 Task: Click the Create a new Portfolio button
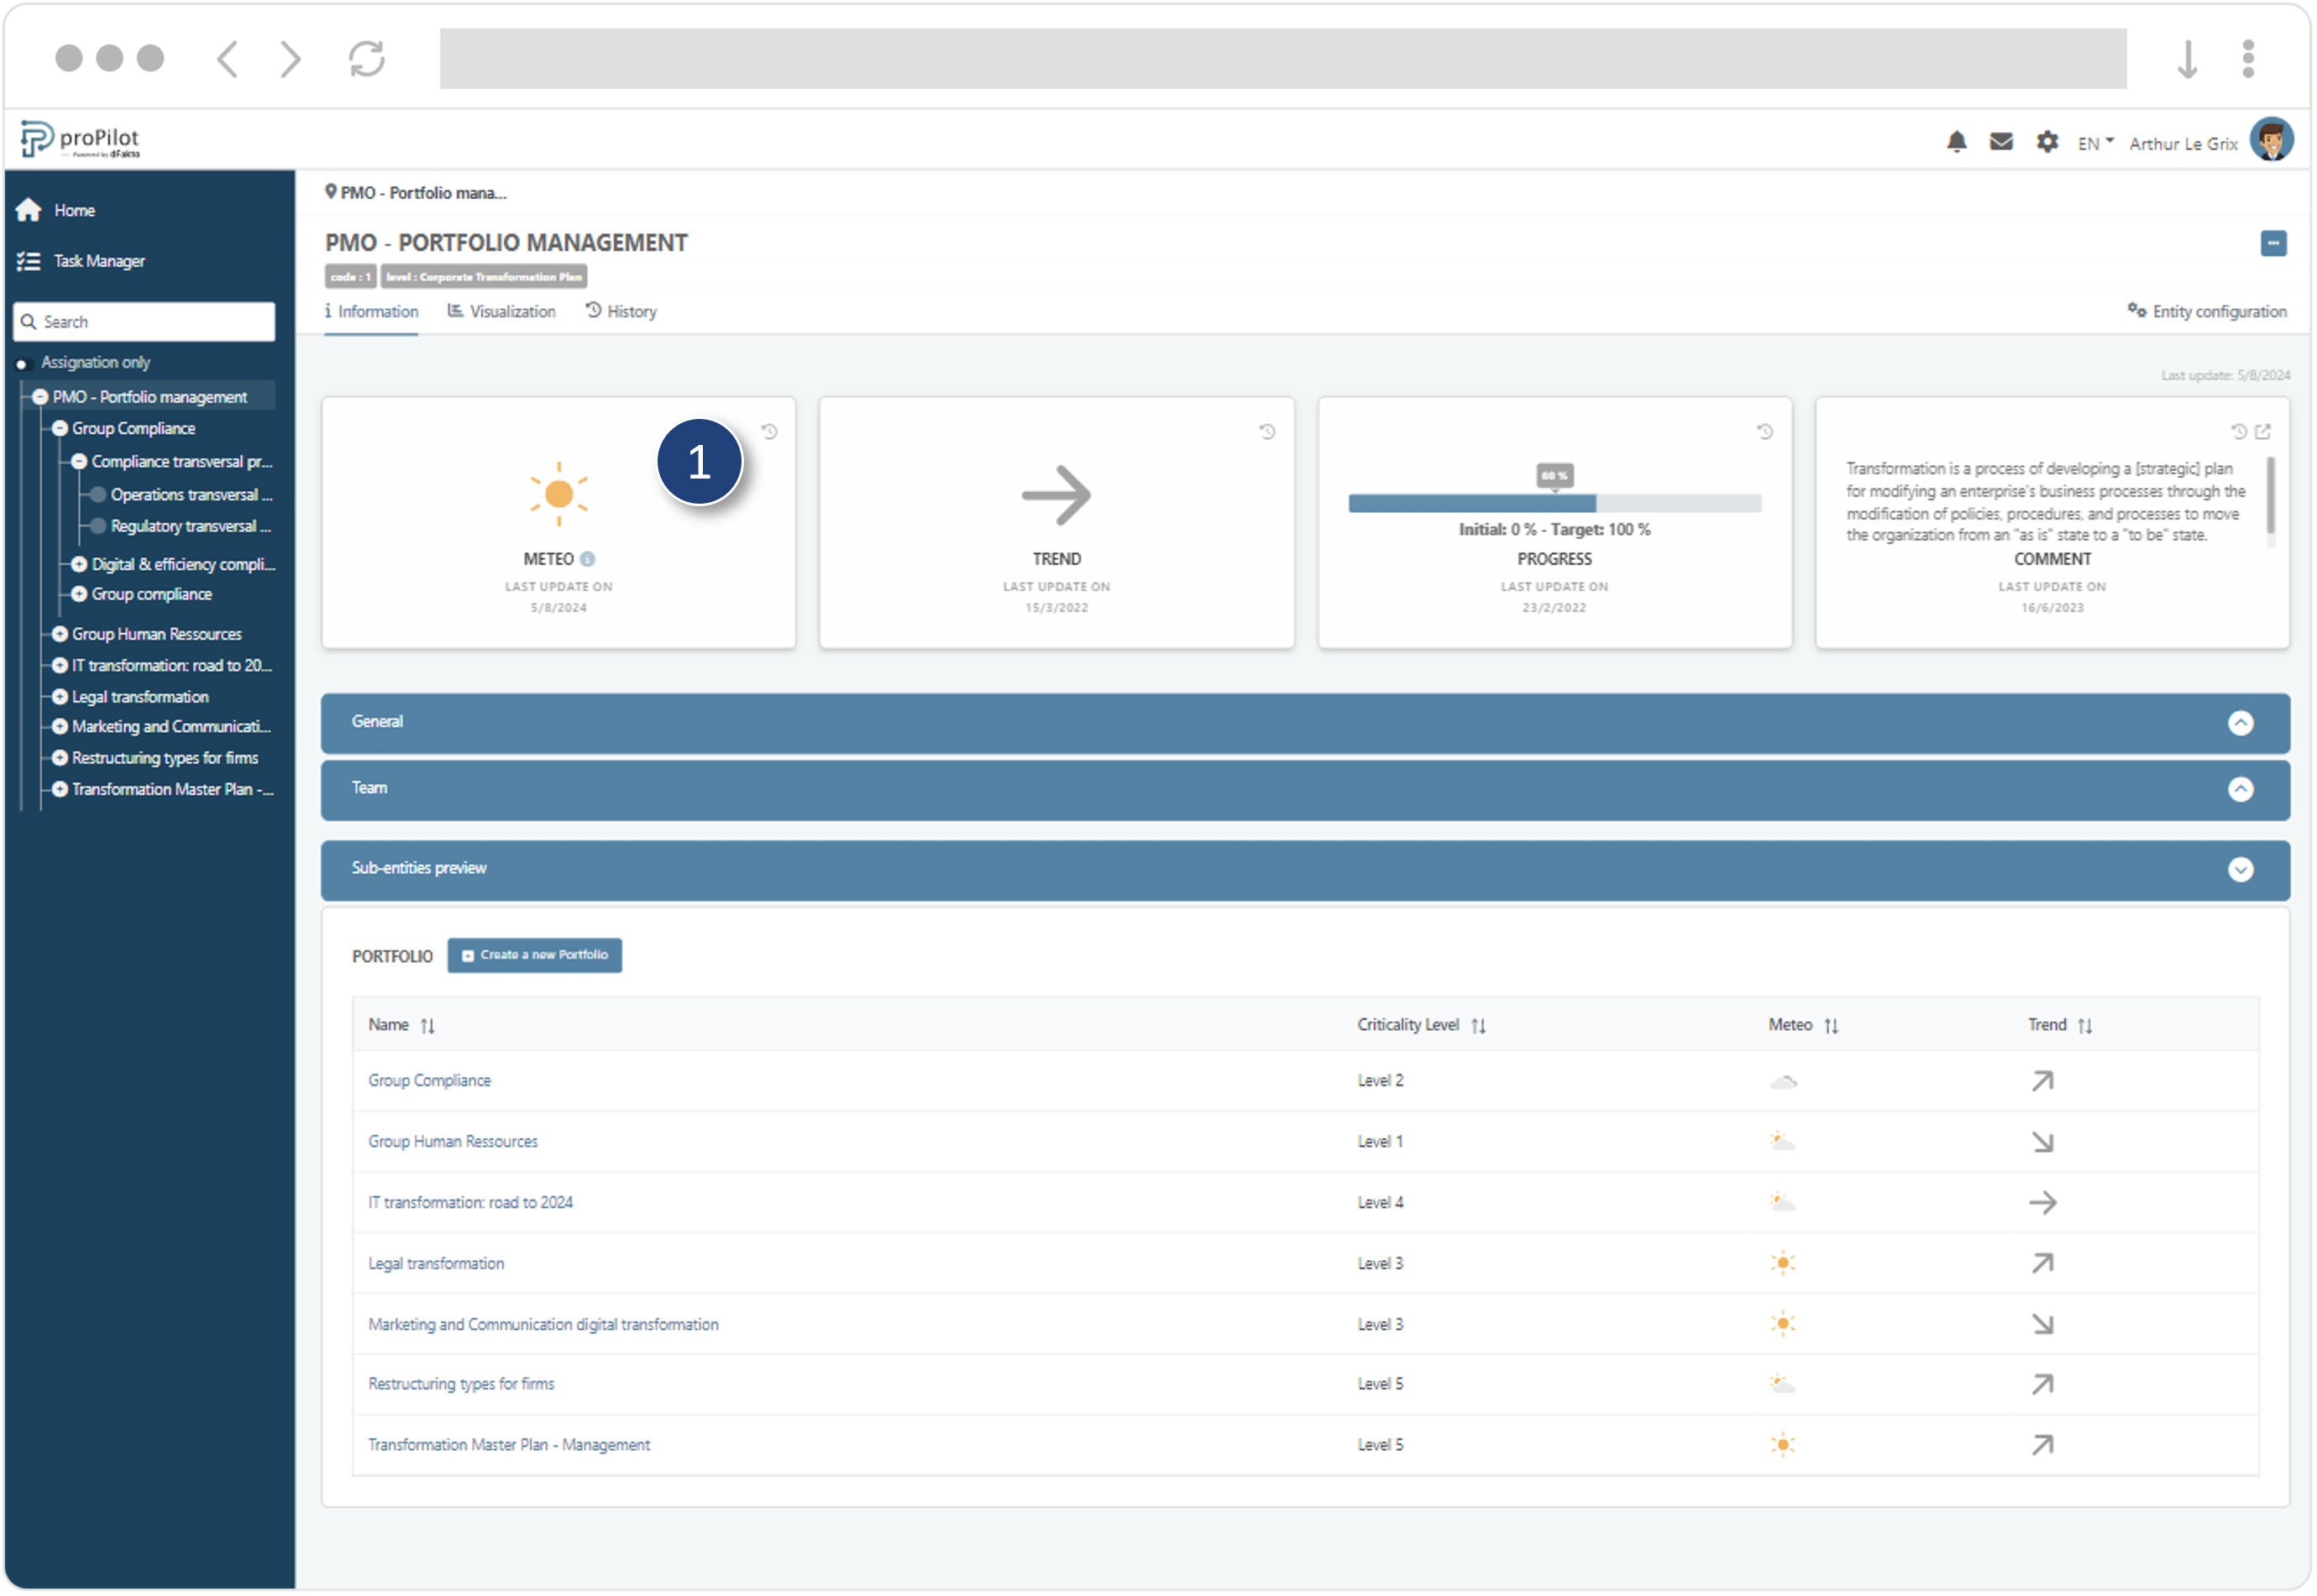pos(535,956)
